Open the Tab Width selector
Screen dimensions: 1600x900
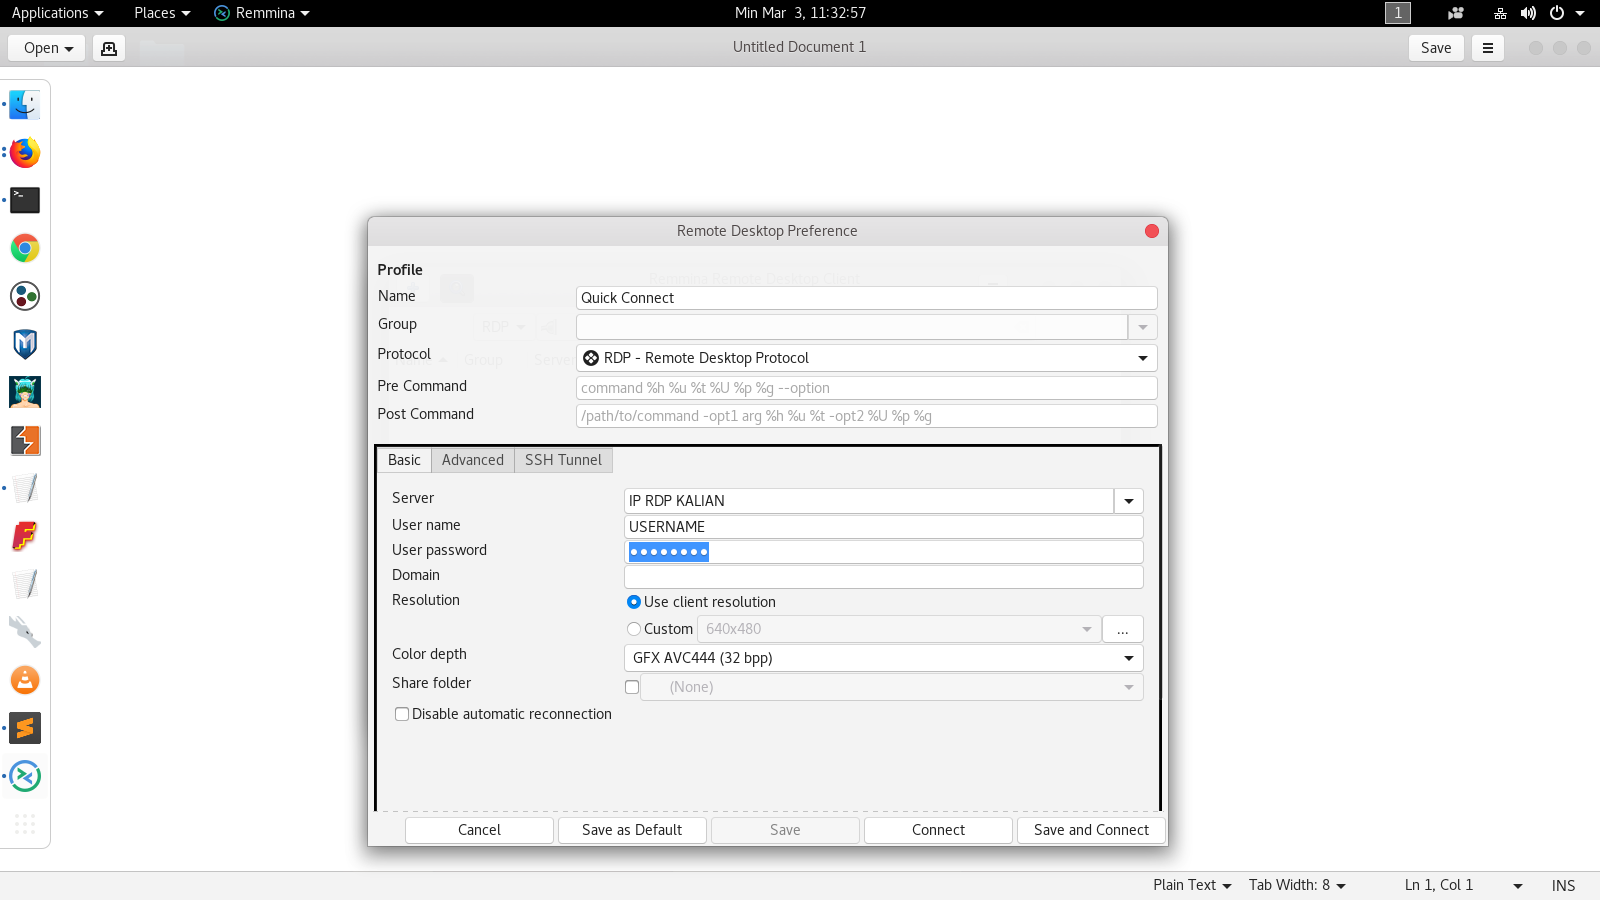(x=1297, y=885)
